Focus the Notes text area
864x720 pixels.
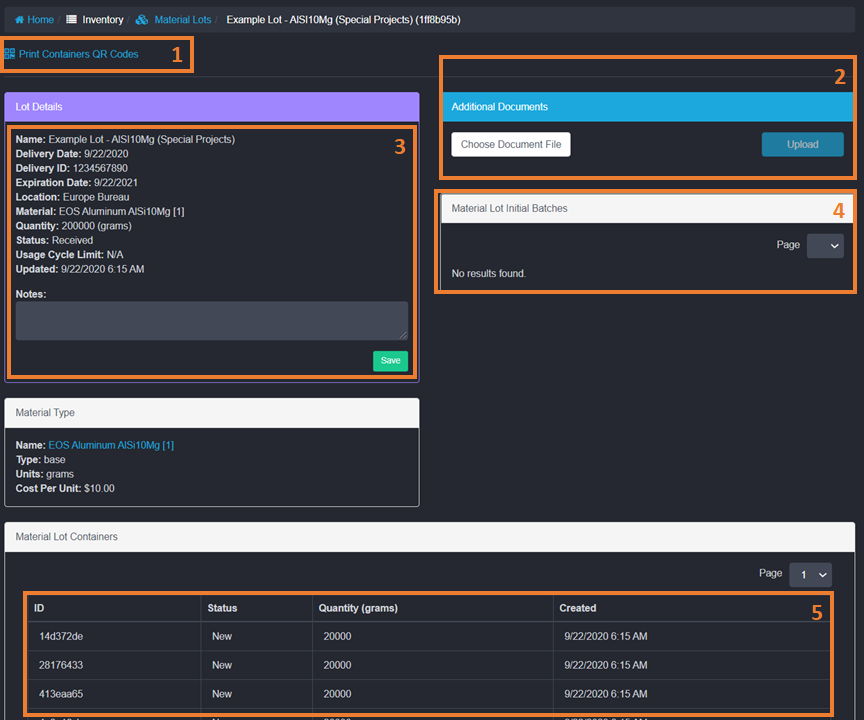click(211, 321)
